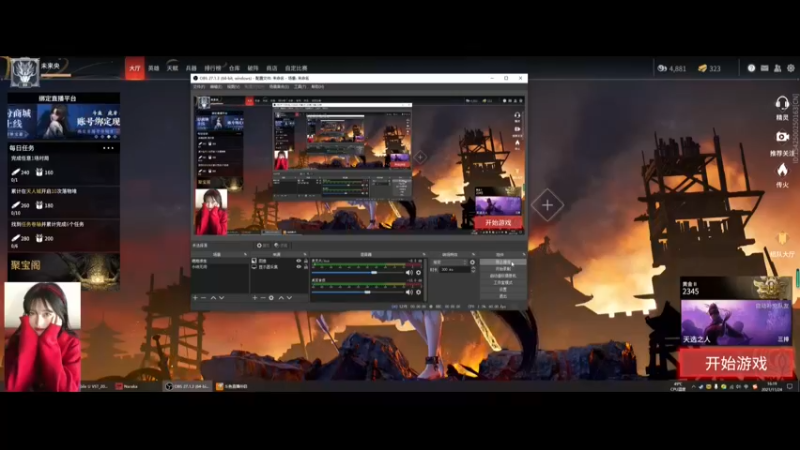Viewport: 800px width, 450px height.
Task: Switch to the 英雄 game tab
Action: 154,68
